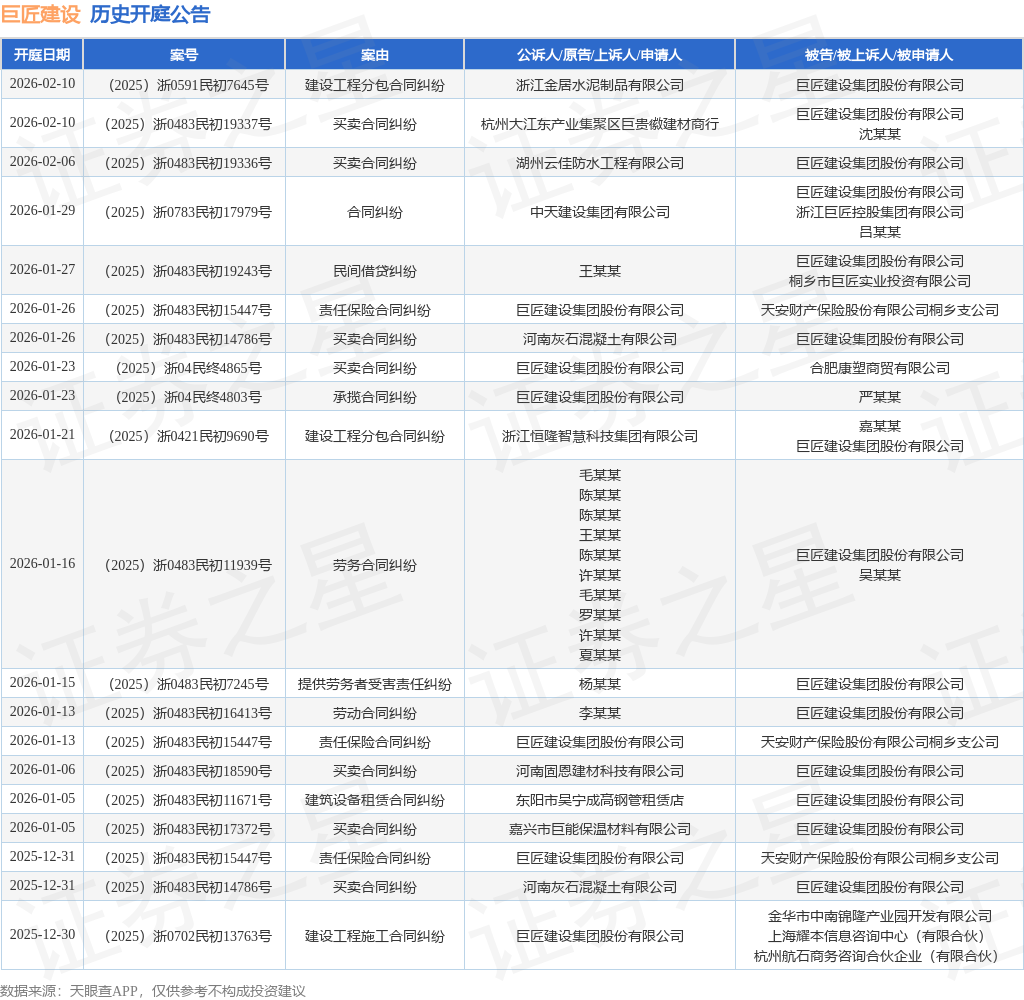Click case number 浙0483民初19243号
Image resolution: width=1024 pixels, height=1000 pixels.
point(188,271)
